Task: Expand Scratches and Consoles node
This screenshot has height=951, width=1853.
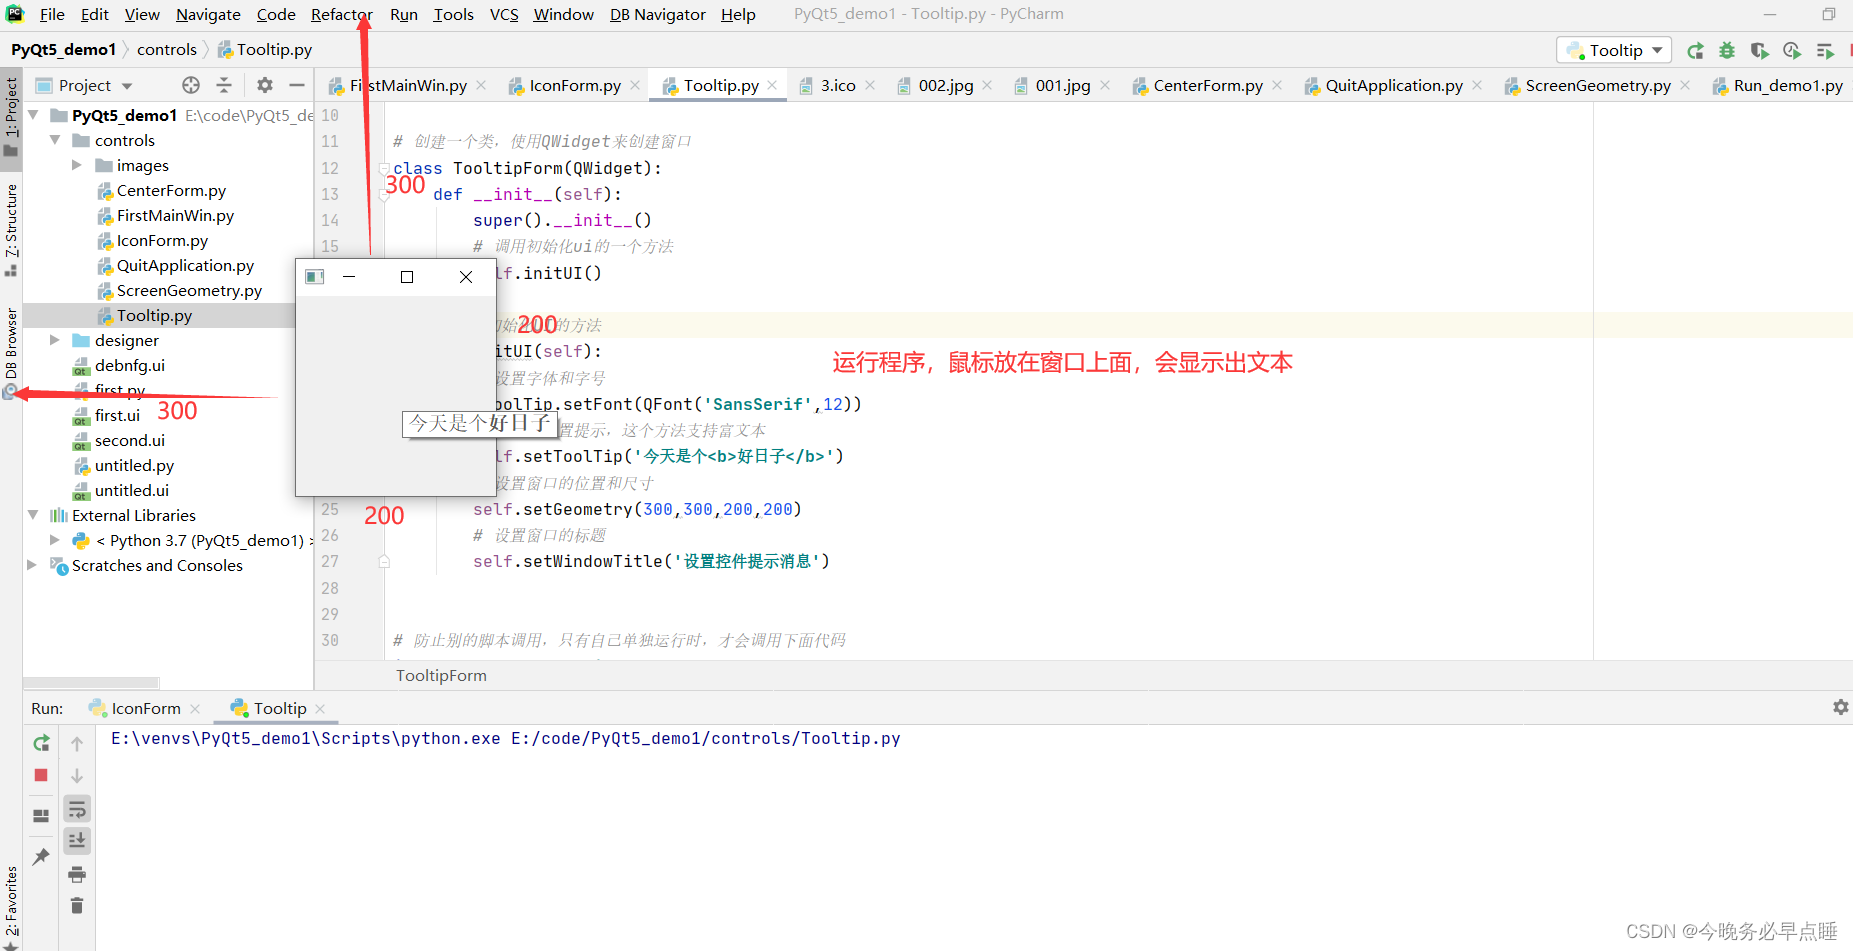Action: pyautogui.click(x=33, y=565)
